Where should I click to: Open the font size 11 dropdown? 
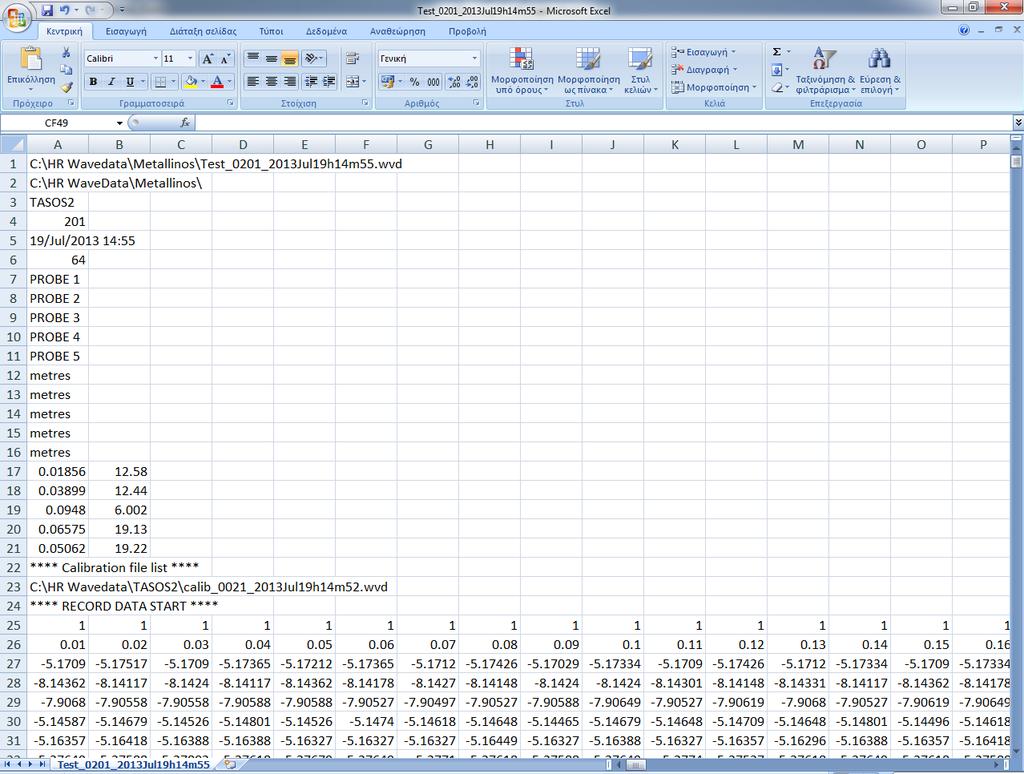point(190,58)
